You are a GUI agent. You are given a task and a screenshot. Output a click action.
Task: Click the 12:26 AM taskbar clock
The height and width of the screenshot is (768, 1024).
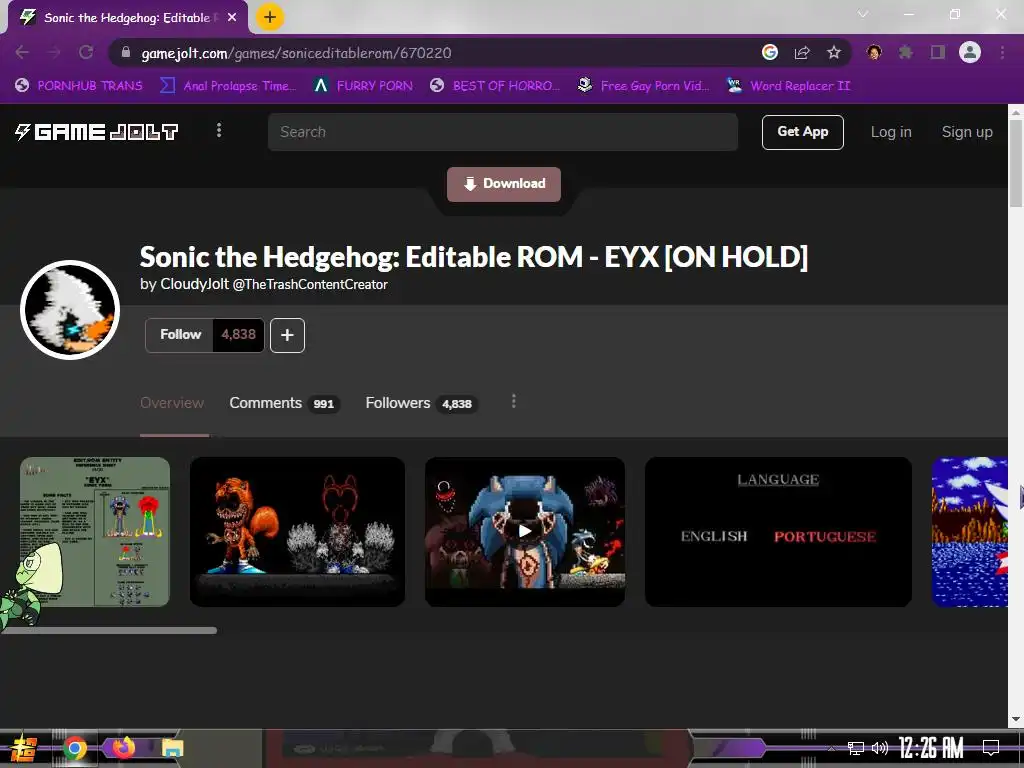pyautogui.click(x=931, y=748)
